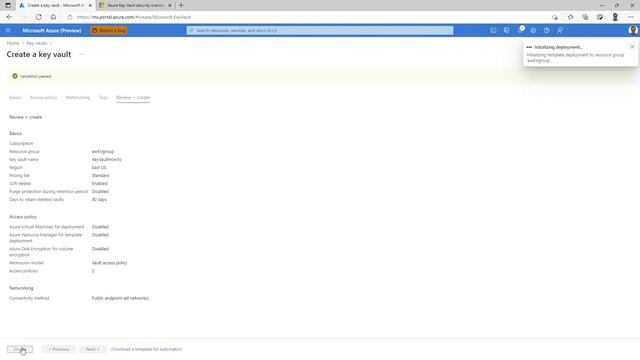Open the notifications bell with badge
The width and height of the screenshot is (640, 360).
[520, 30]
